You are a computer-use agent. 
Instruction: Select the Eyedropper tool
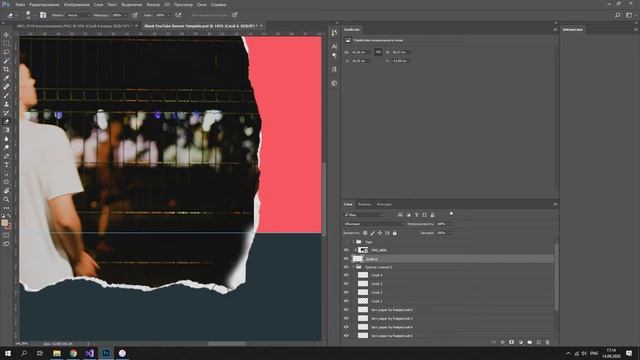(x=6, y=78)
